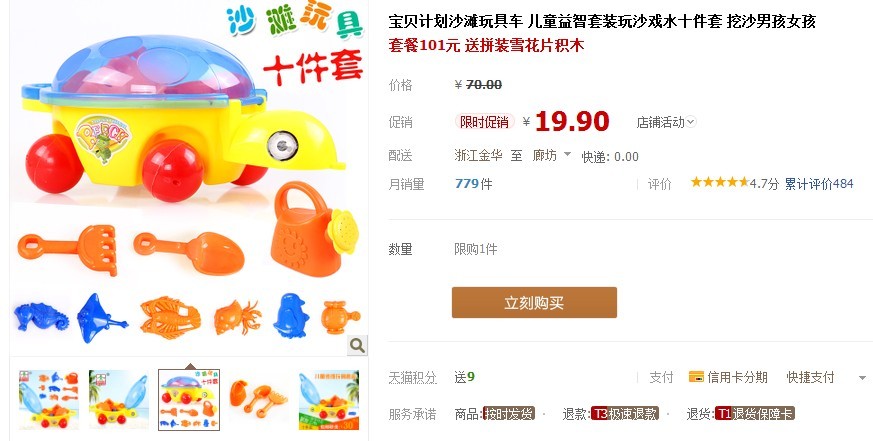Expand the 店铺活动 dropdown

tap(666, 122)
